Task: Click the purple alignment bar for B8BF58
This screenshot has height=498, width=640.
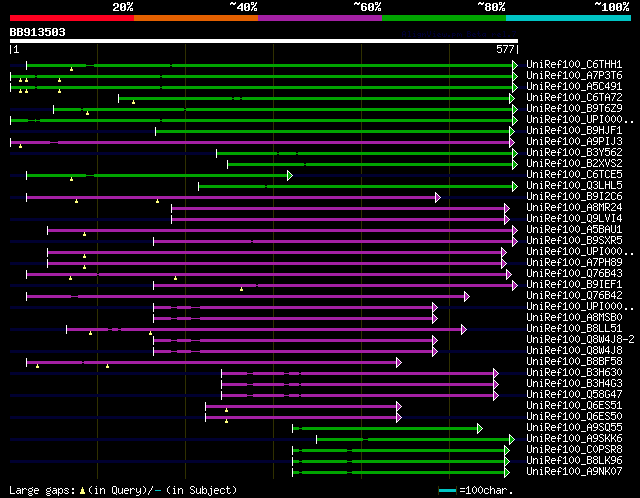Action: coord(214,362)
